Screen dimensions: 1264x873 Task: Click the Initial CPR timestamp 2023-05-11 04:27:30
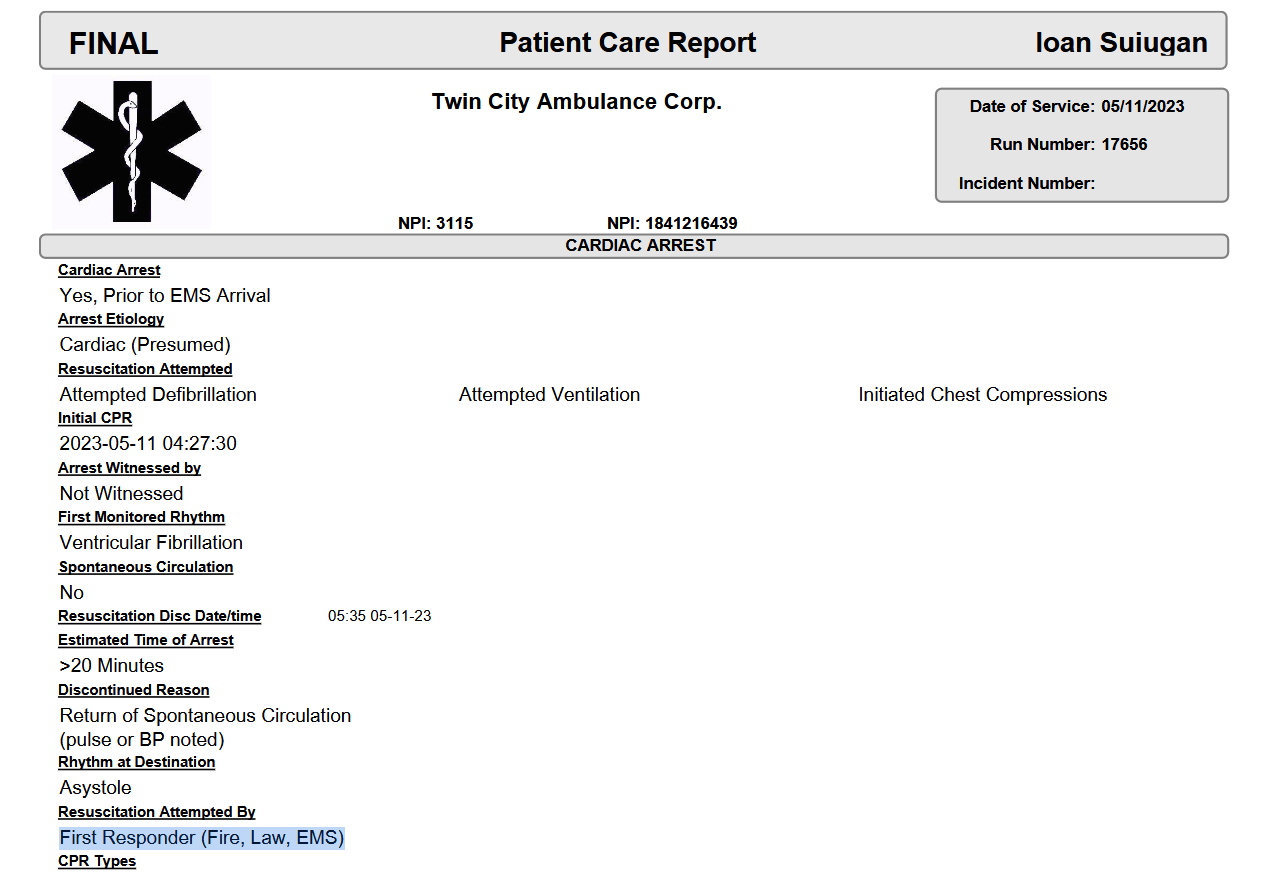148,444
